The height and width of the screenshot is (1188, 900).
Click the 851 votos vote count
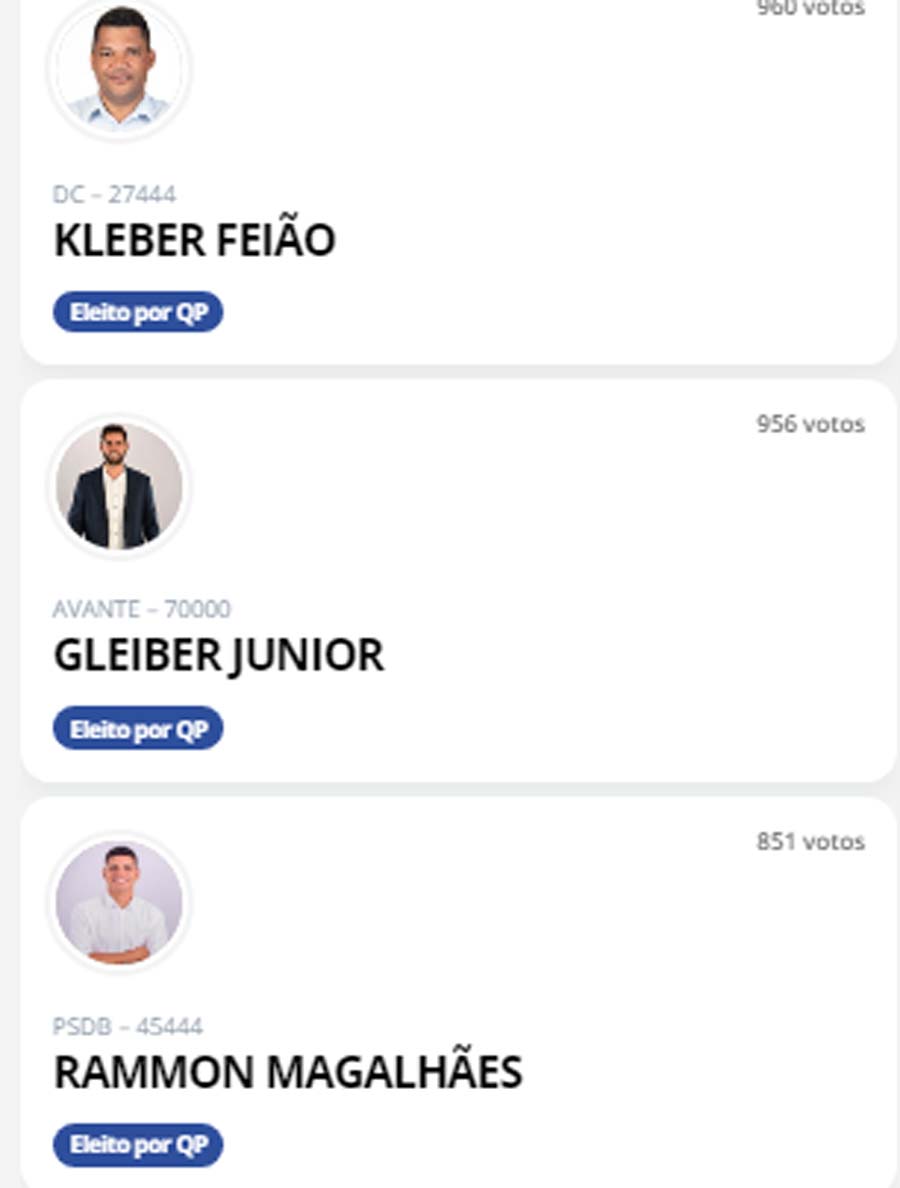point(810,842)
